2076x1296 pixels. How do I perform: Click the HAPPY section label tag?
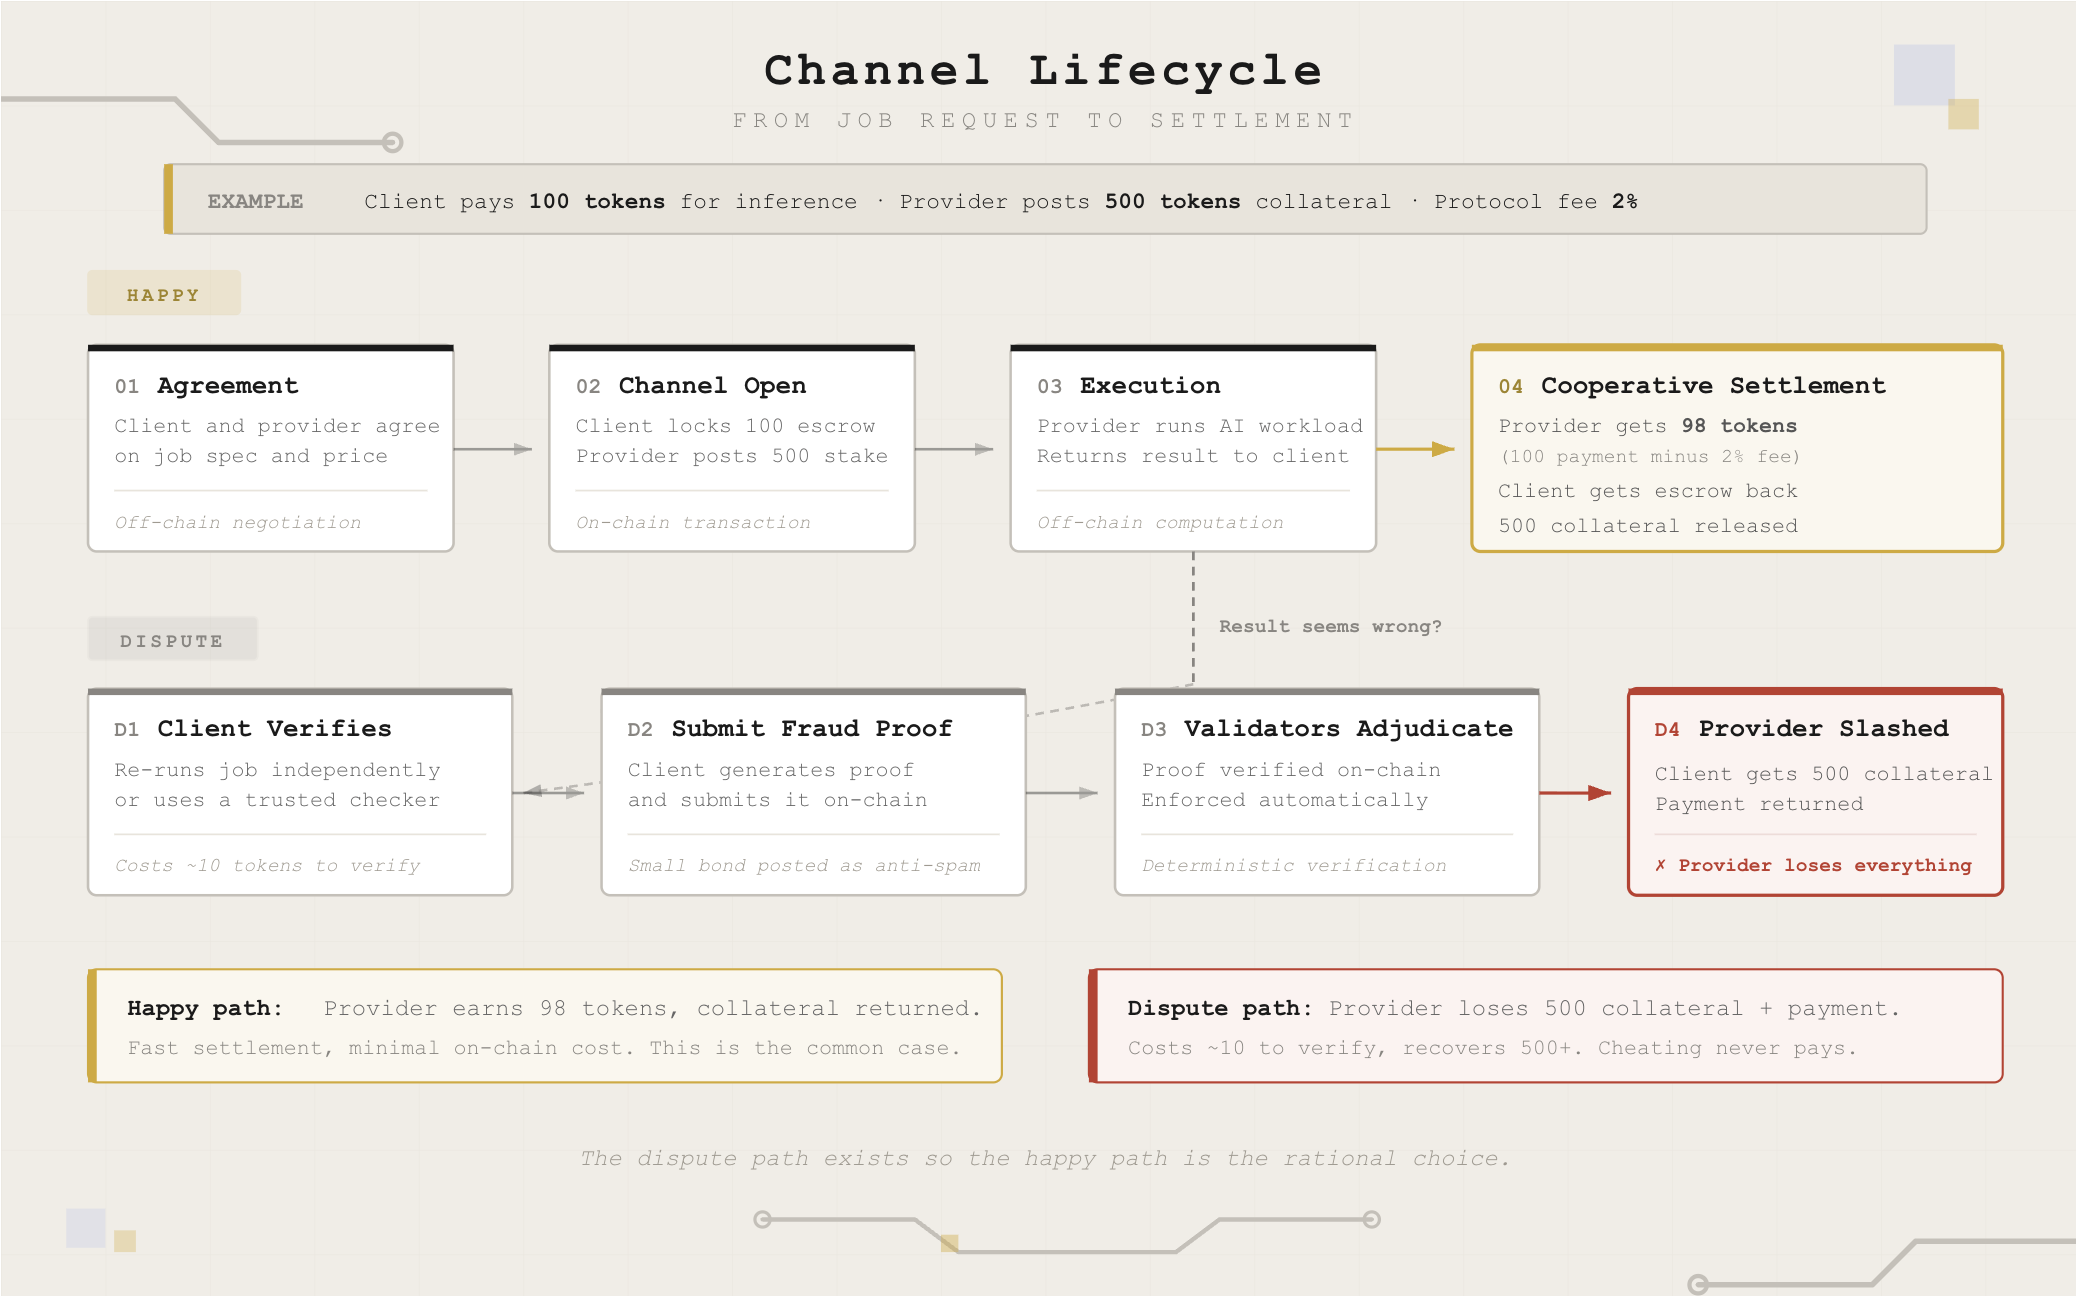click(x=163, y=294)
